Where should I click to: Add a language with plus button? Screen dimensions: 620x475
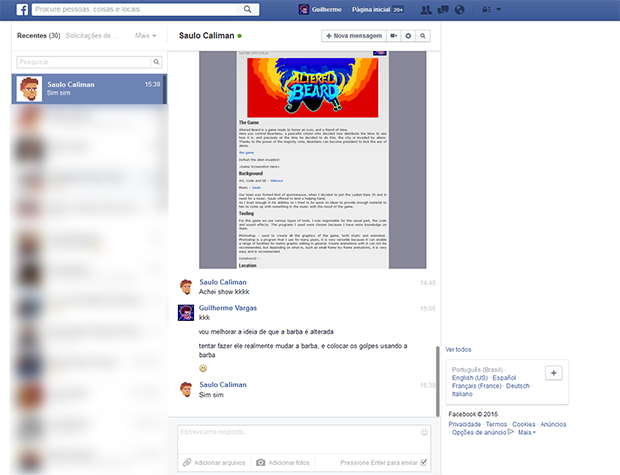554,373
